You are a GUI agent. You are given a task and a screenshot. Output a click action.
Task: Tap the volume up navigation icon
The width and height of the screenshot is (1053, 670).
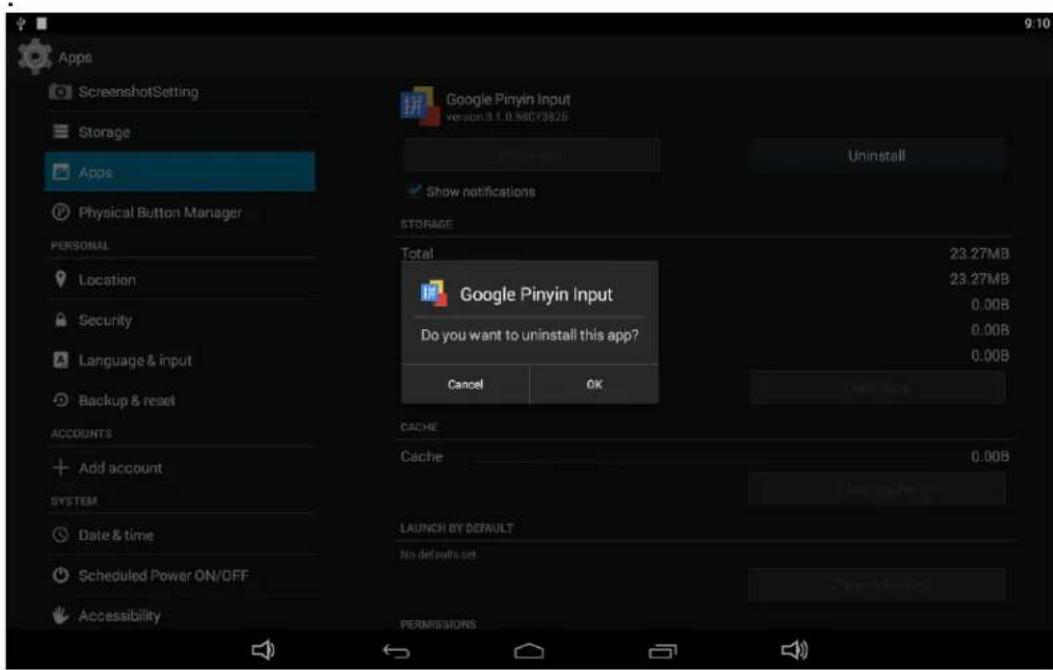tap(794, 650)
